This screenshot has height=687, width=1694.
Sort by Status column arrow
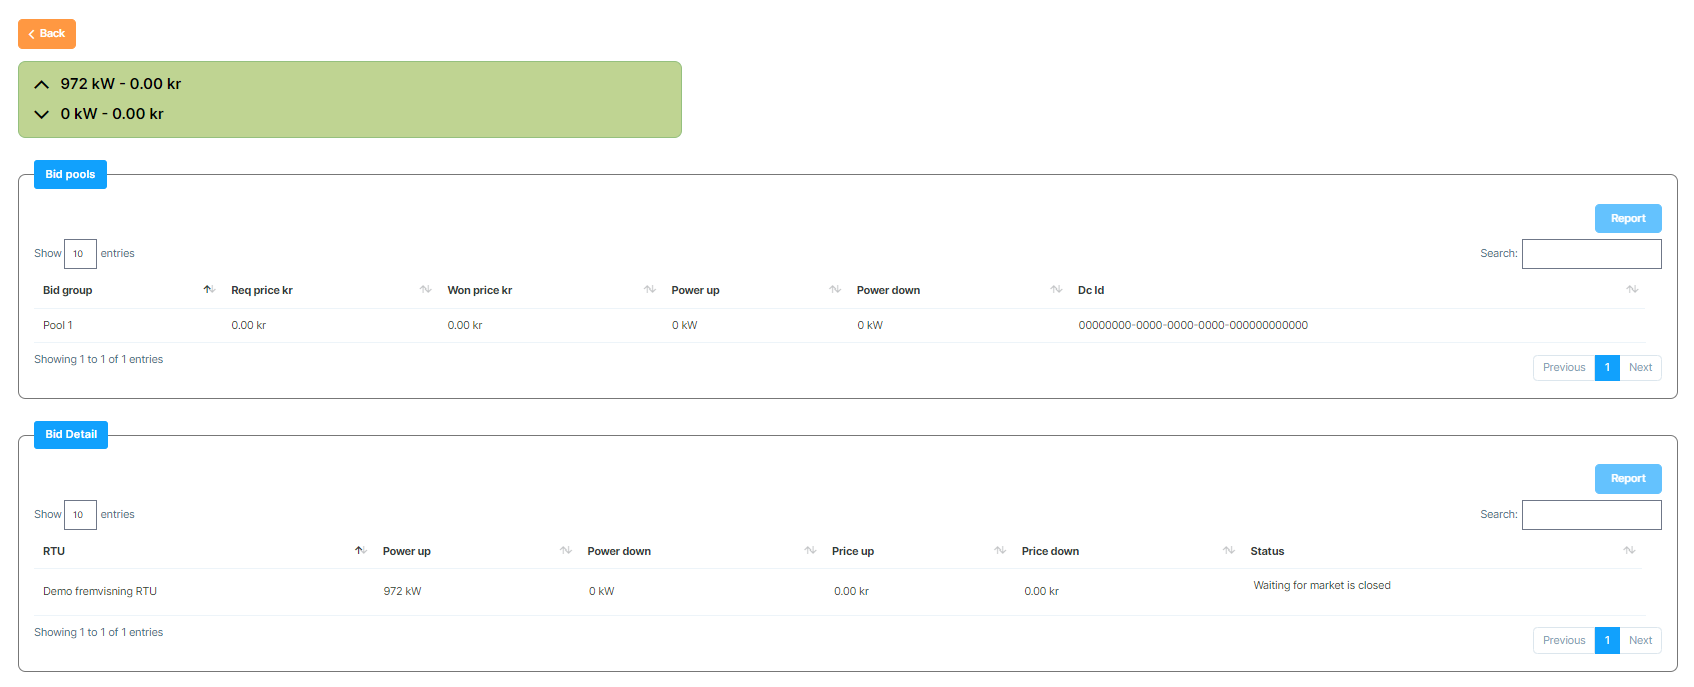(1629, 551)
